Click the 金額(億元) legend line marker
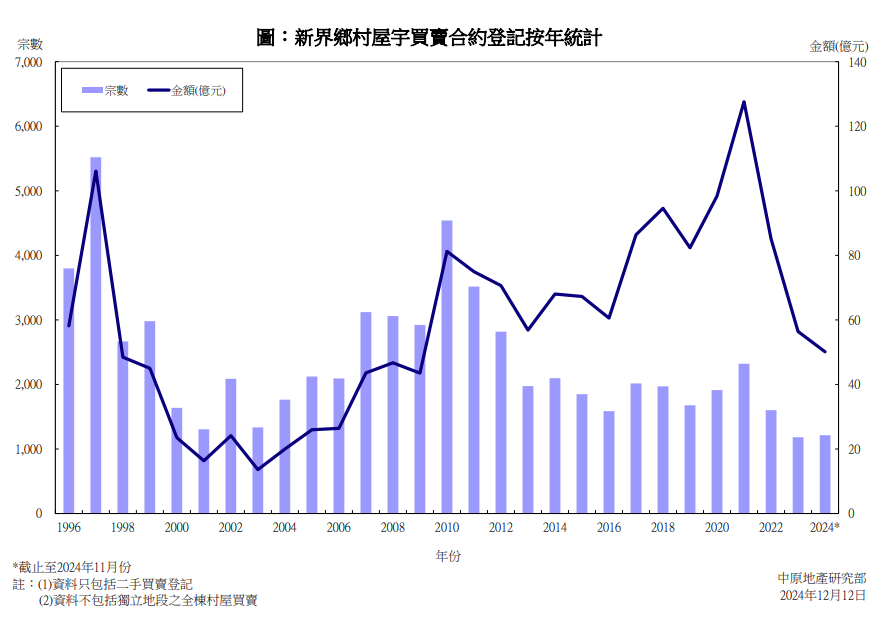Screen dimensions: 889x625 (158, 90)
